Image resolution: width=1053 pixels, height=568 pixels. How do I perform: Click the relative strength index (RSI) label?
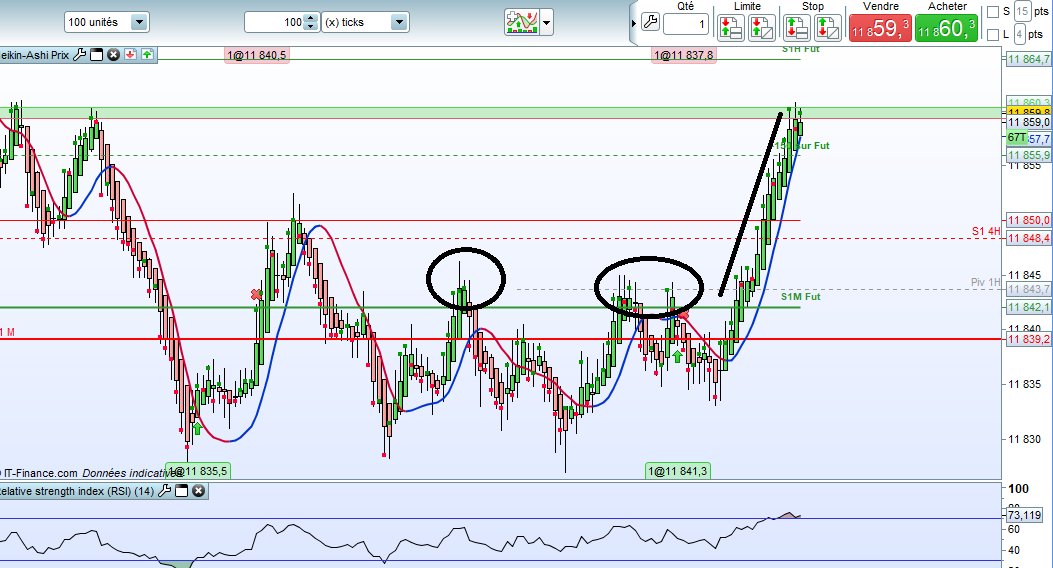click(77, 491)
